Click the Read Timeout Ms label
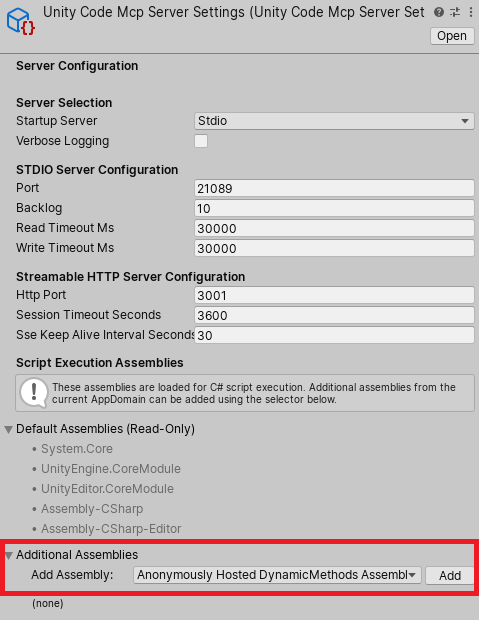 (x=65, y=228)
